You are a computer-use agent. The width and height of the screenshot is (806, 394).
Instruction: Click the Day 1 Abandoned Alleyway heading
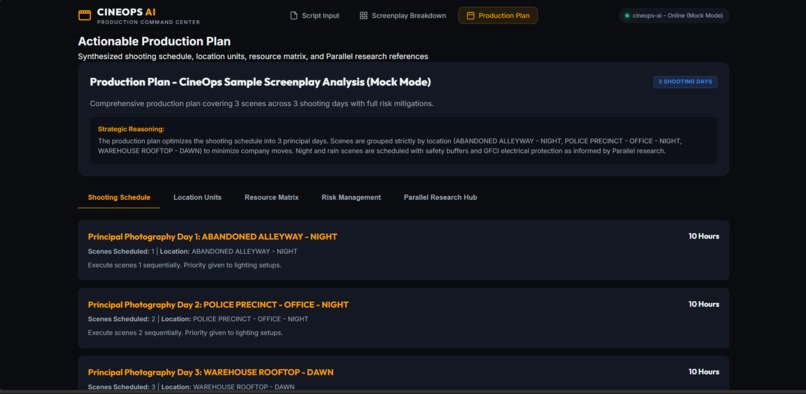(x=212, y=237)
